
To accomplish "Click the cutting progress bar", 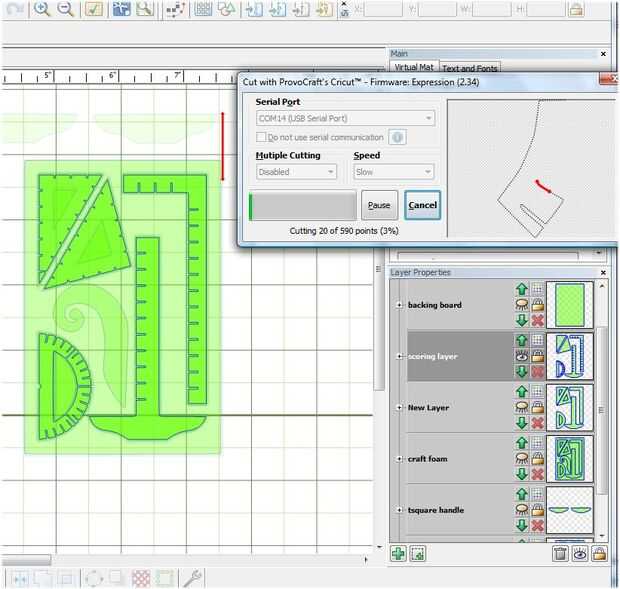I will [302, 206].
